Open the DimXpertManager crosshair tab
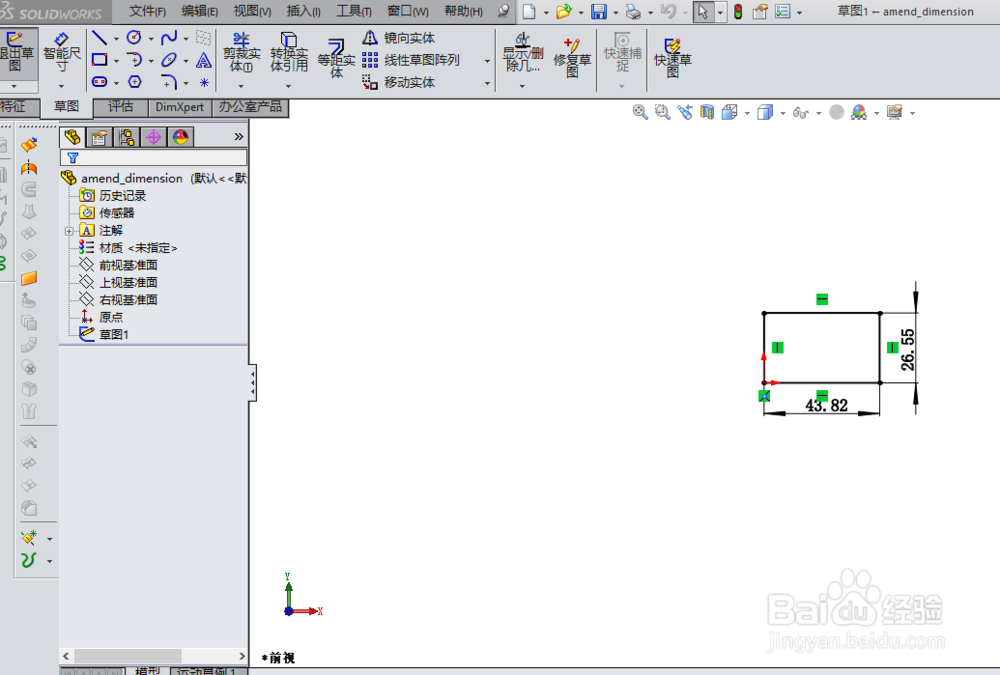Viewport: 1000px width, 675px height. pos(154,137)
